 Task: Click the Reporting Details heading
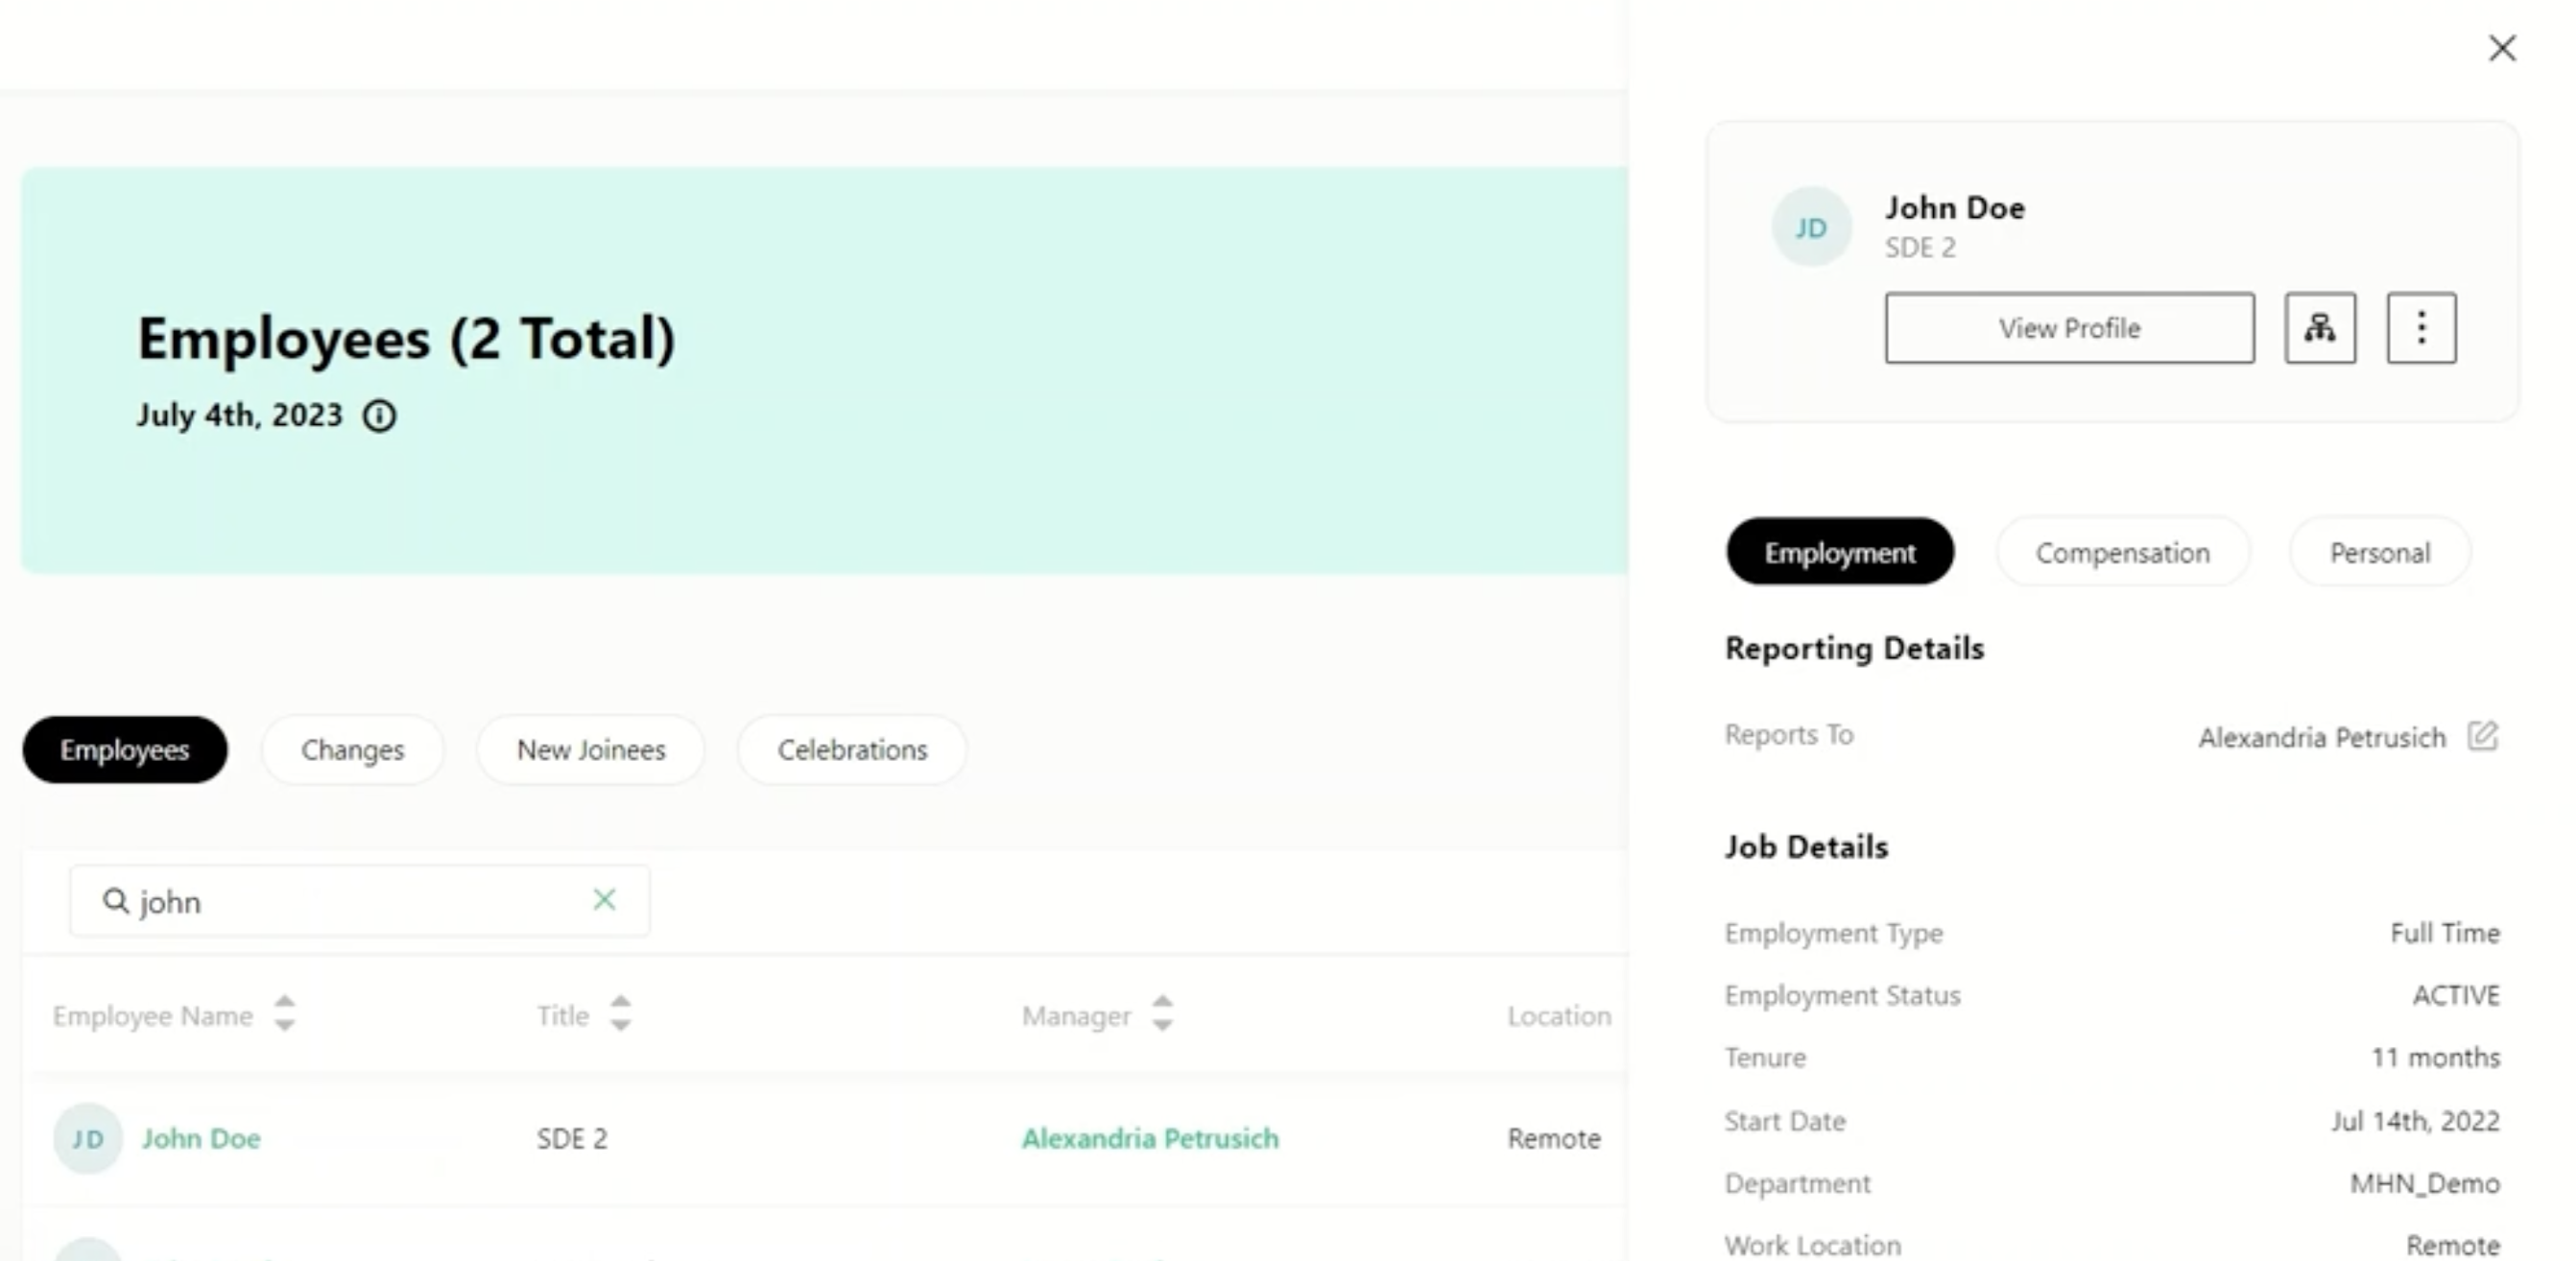click(1855, 648)
